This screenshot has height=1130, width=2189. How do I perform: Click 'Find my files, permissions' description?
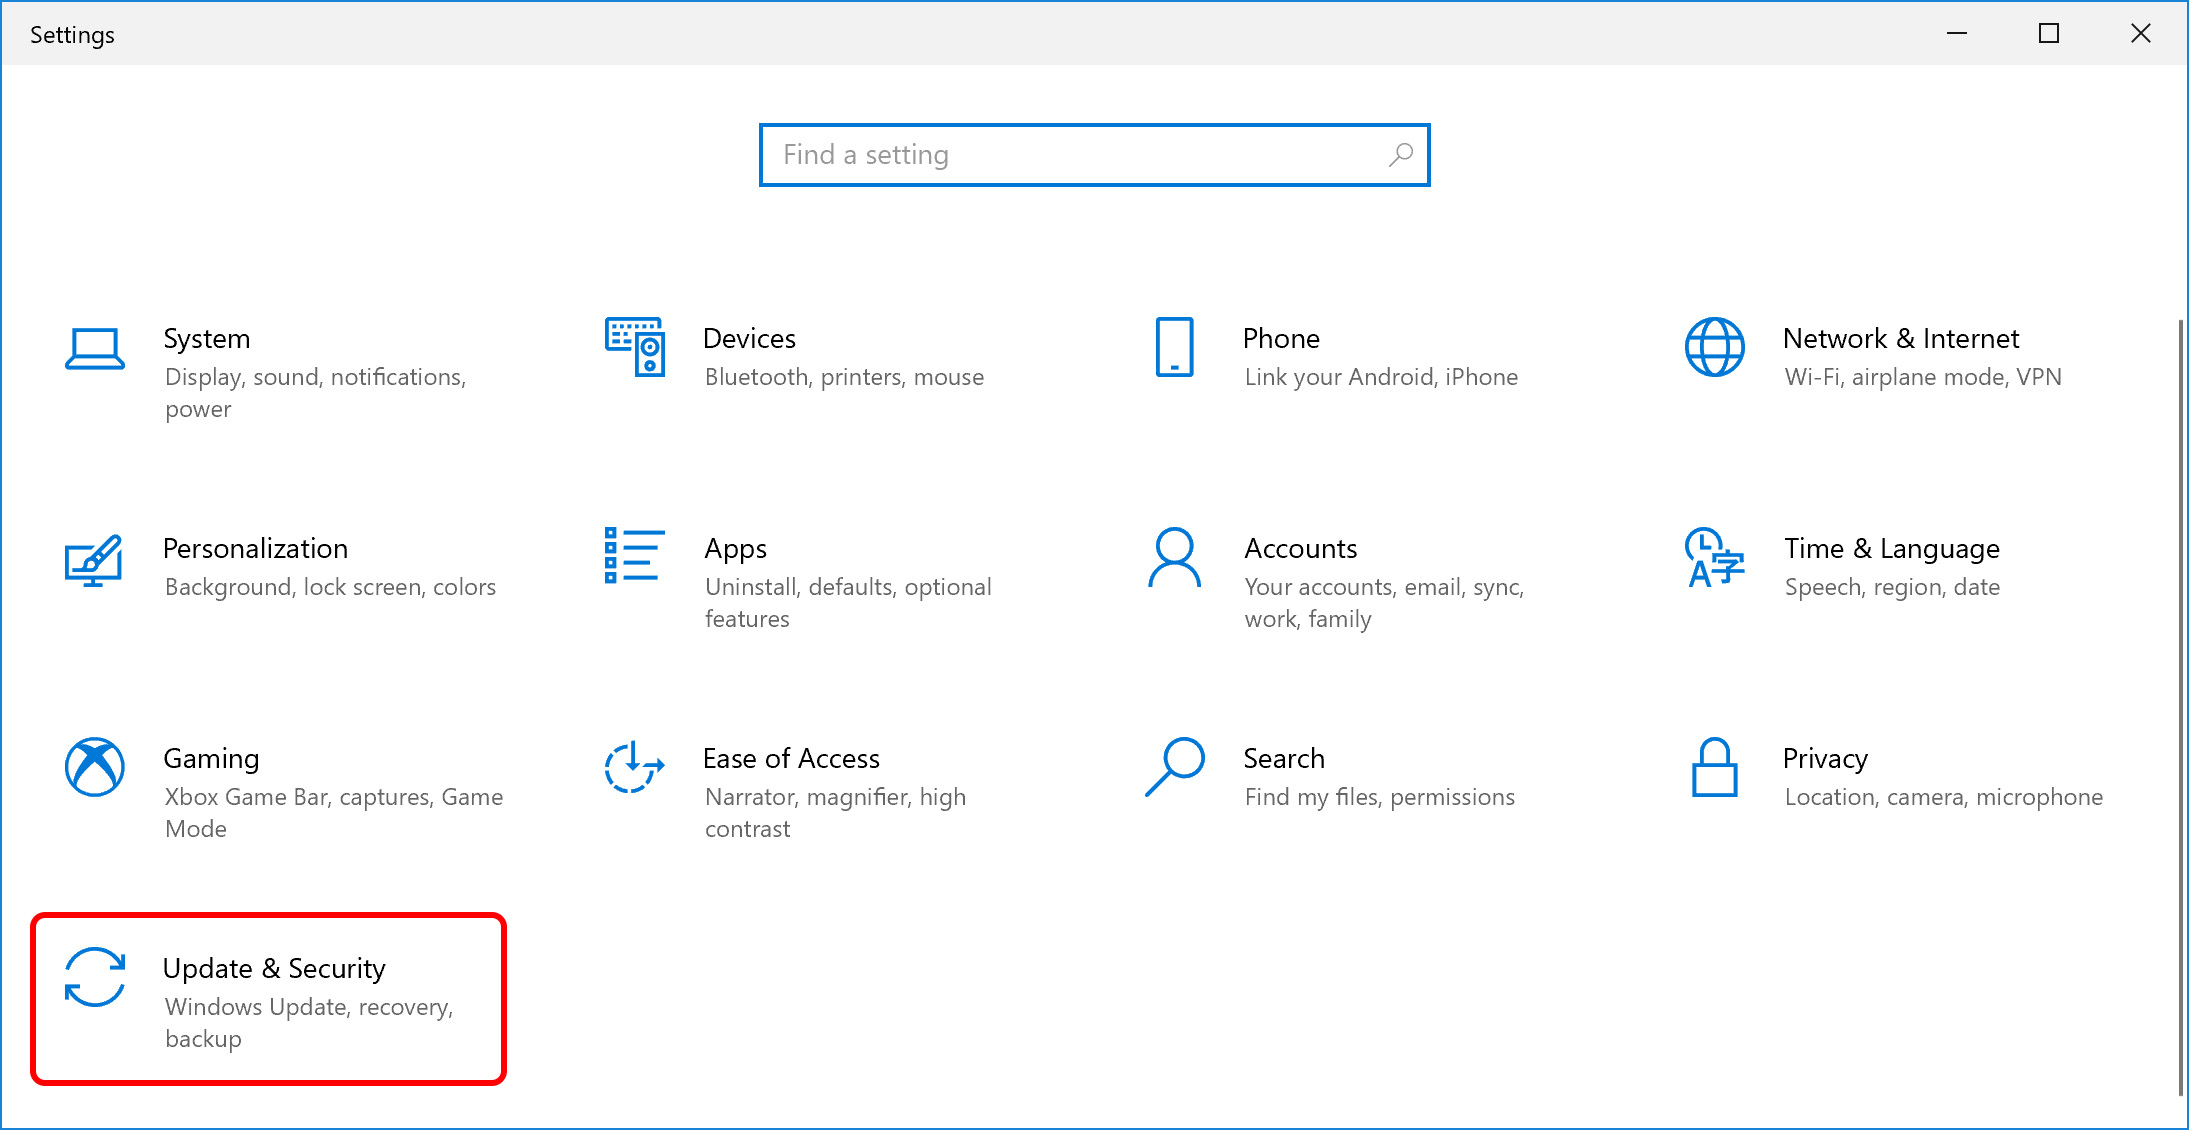(x=1380, y=797)
